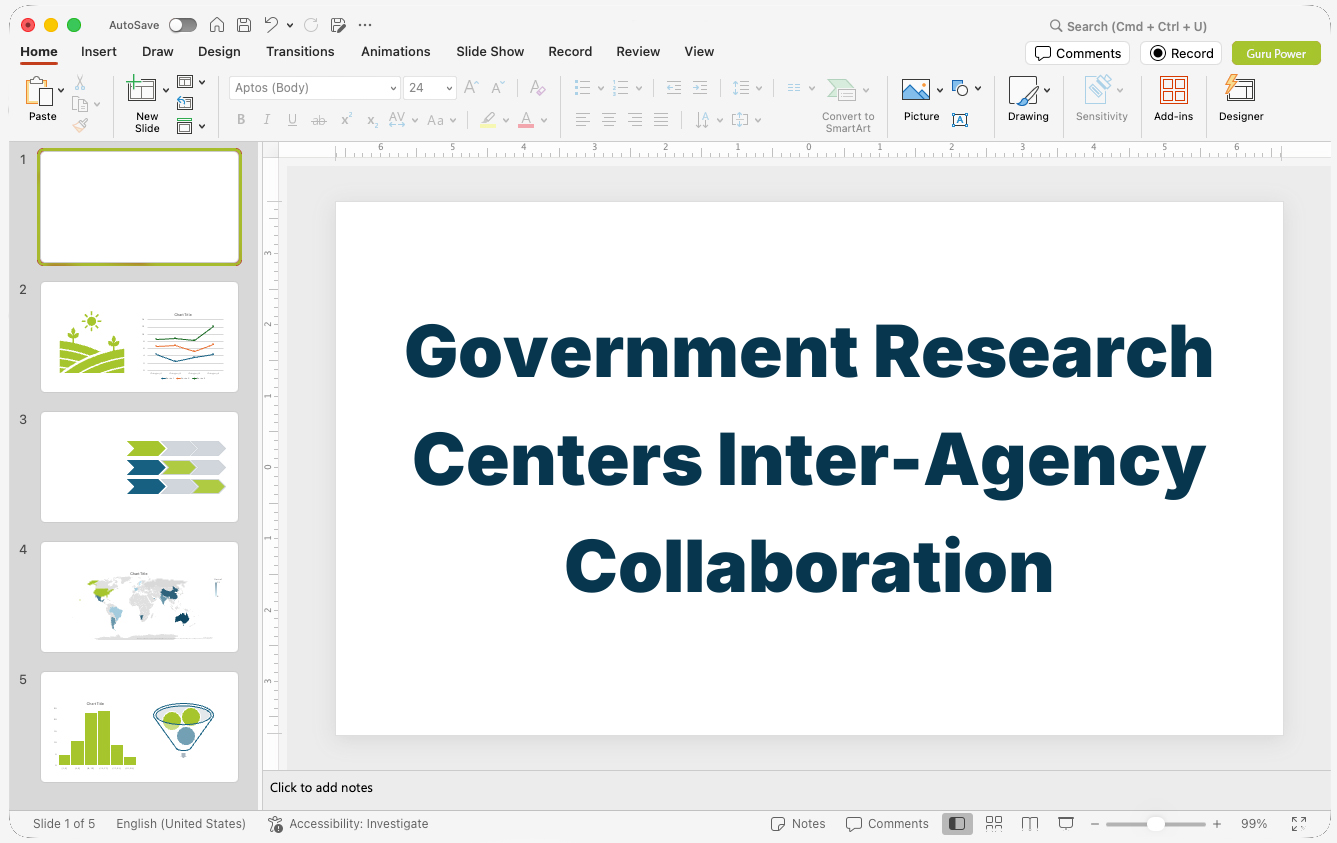This screenshot has height=843, width=1337.
Task: Click the font color swatch
Action: point(526,120)
